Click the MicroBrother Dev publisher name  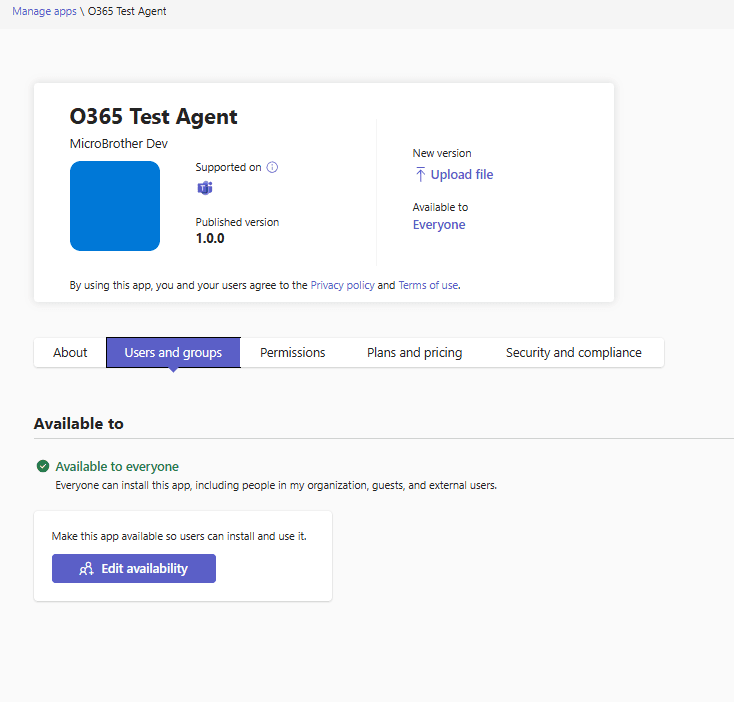click(x=118, y=144)
